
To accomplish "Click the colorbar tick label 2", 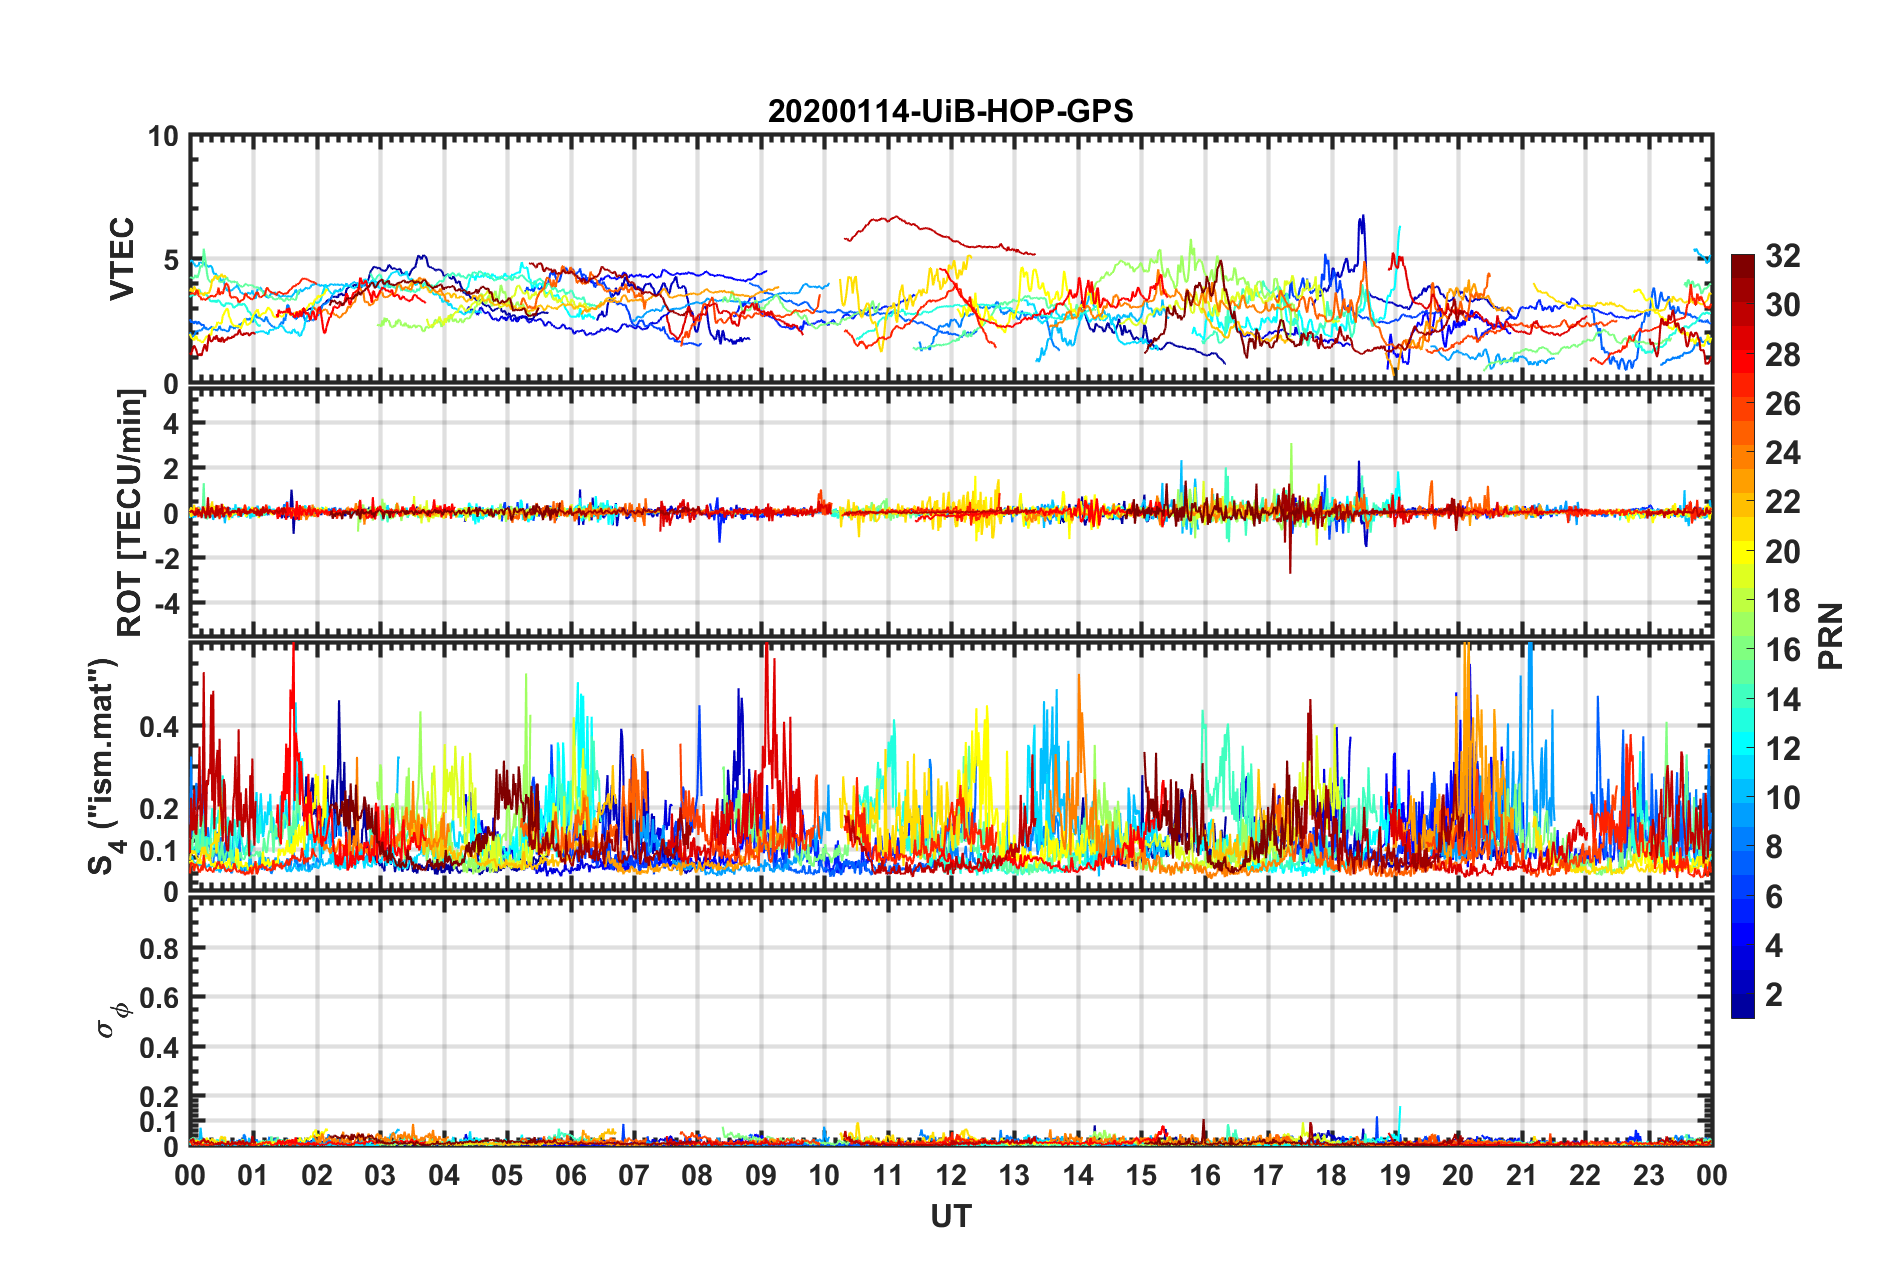I will pyautogui.click(x=1773, y=994).
